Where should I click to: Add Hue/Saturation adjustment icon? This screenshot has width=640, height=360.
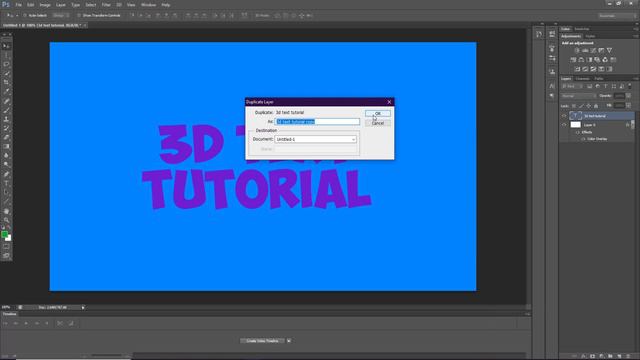(573, 60)
